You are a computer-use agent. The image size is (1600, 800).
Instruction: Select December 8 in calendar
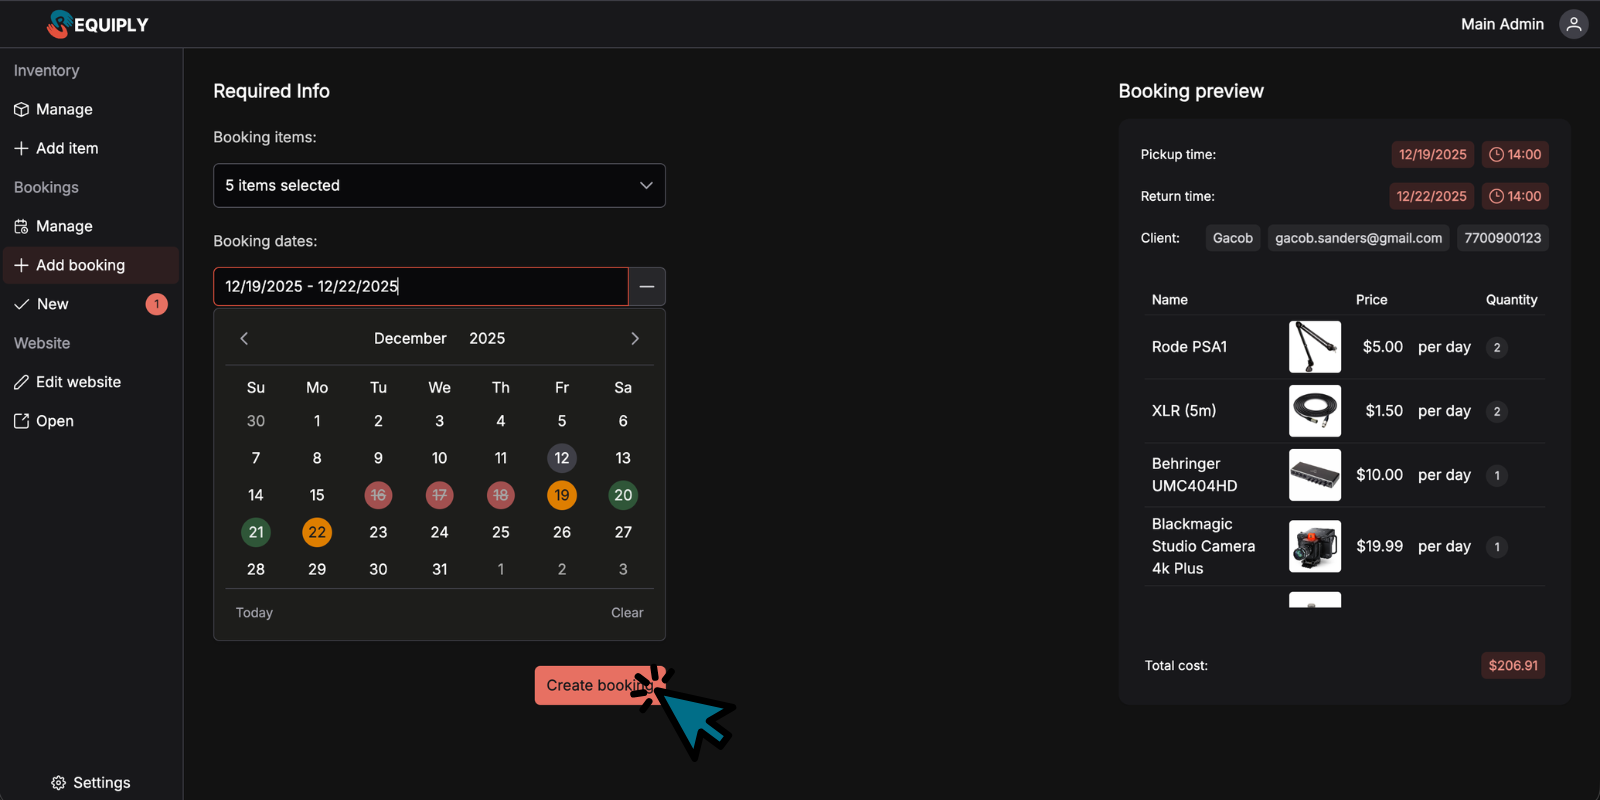coord(317,458)
